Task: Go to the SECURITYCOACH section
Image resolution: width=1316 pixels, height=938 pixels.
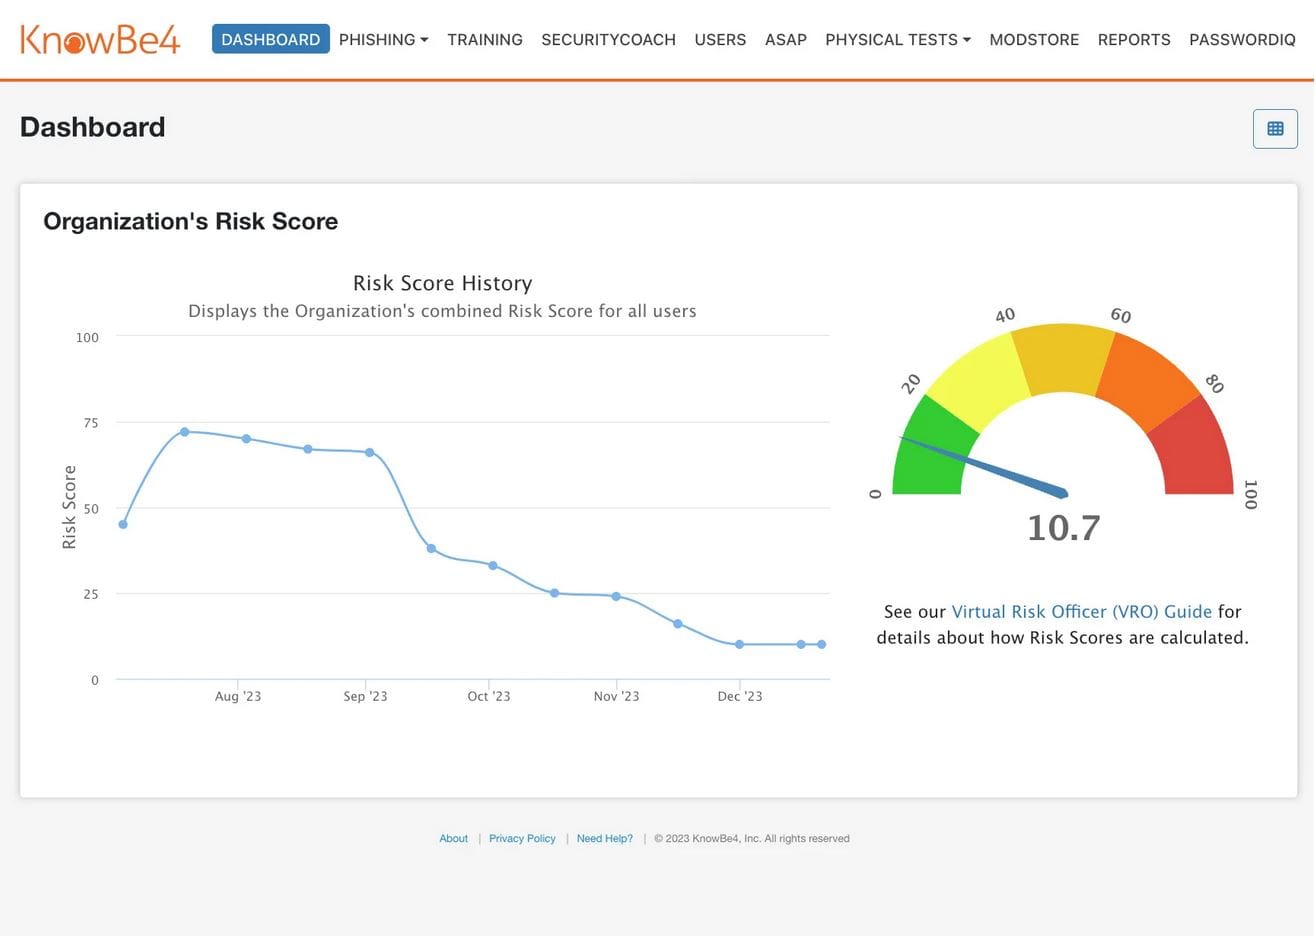Action: 608,39
